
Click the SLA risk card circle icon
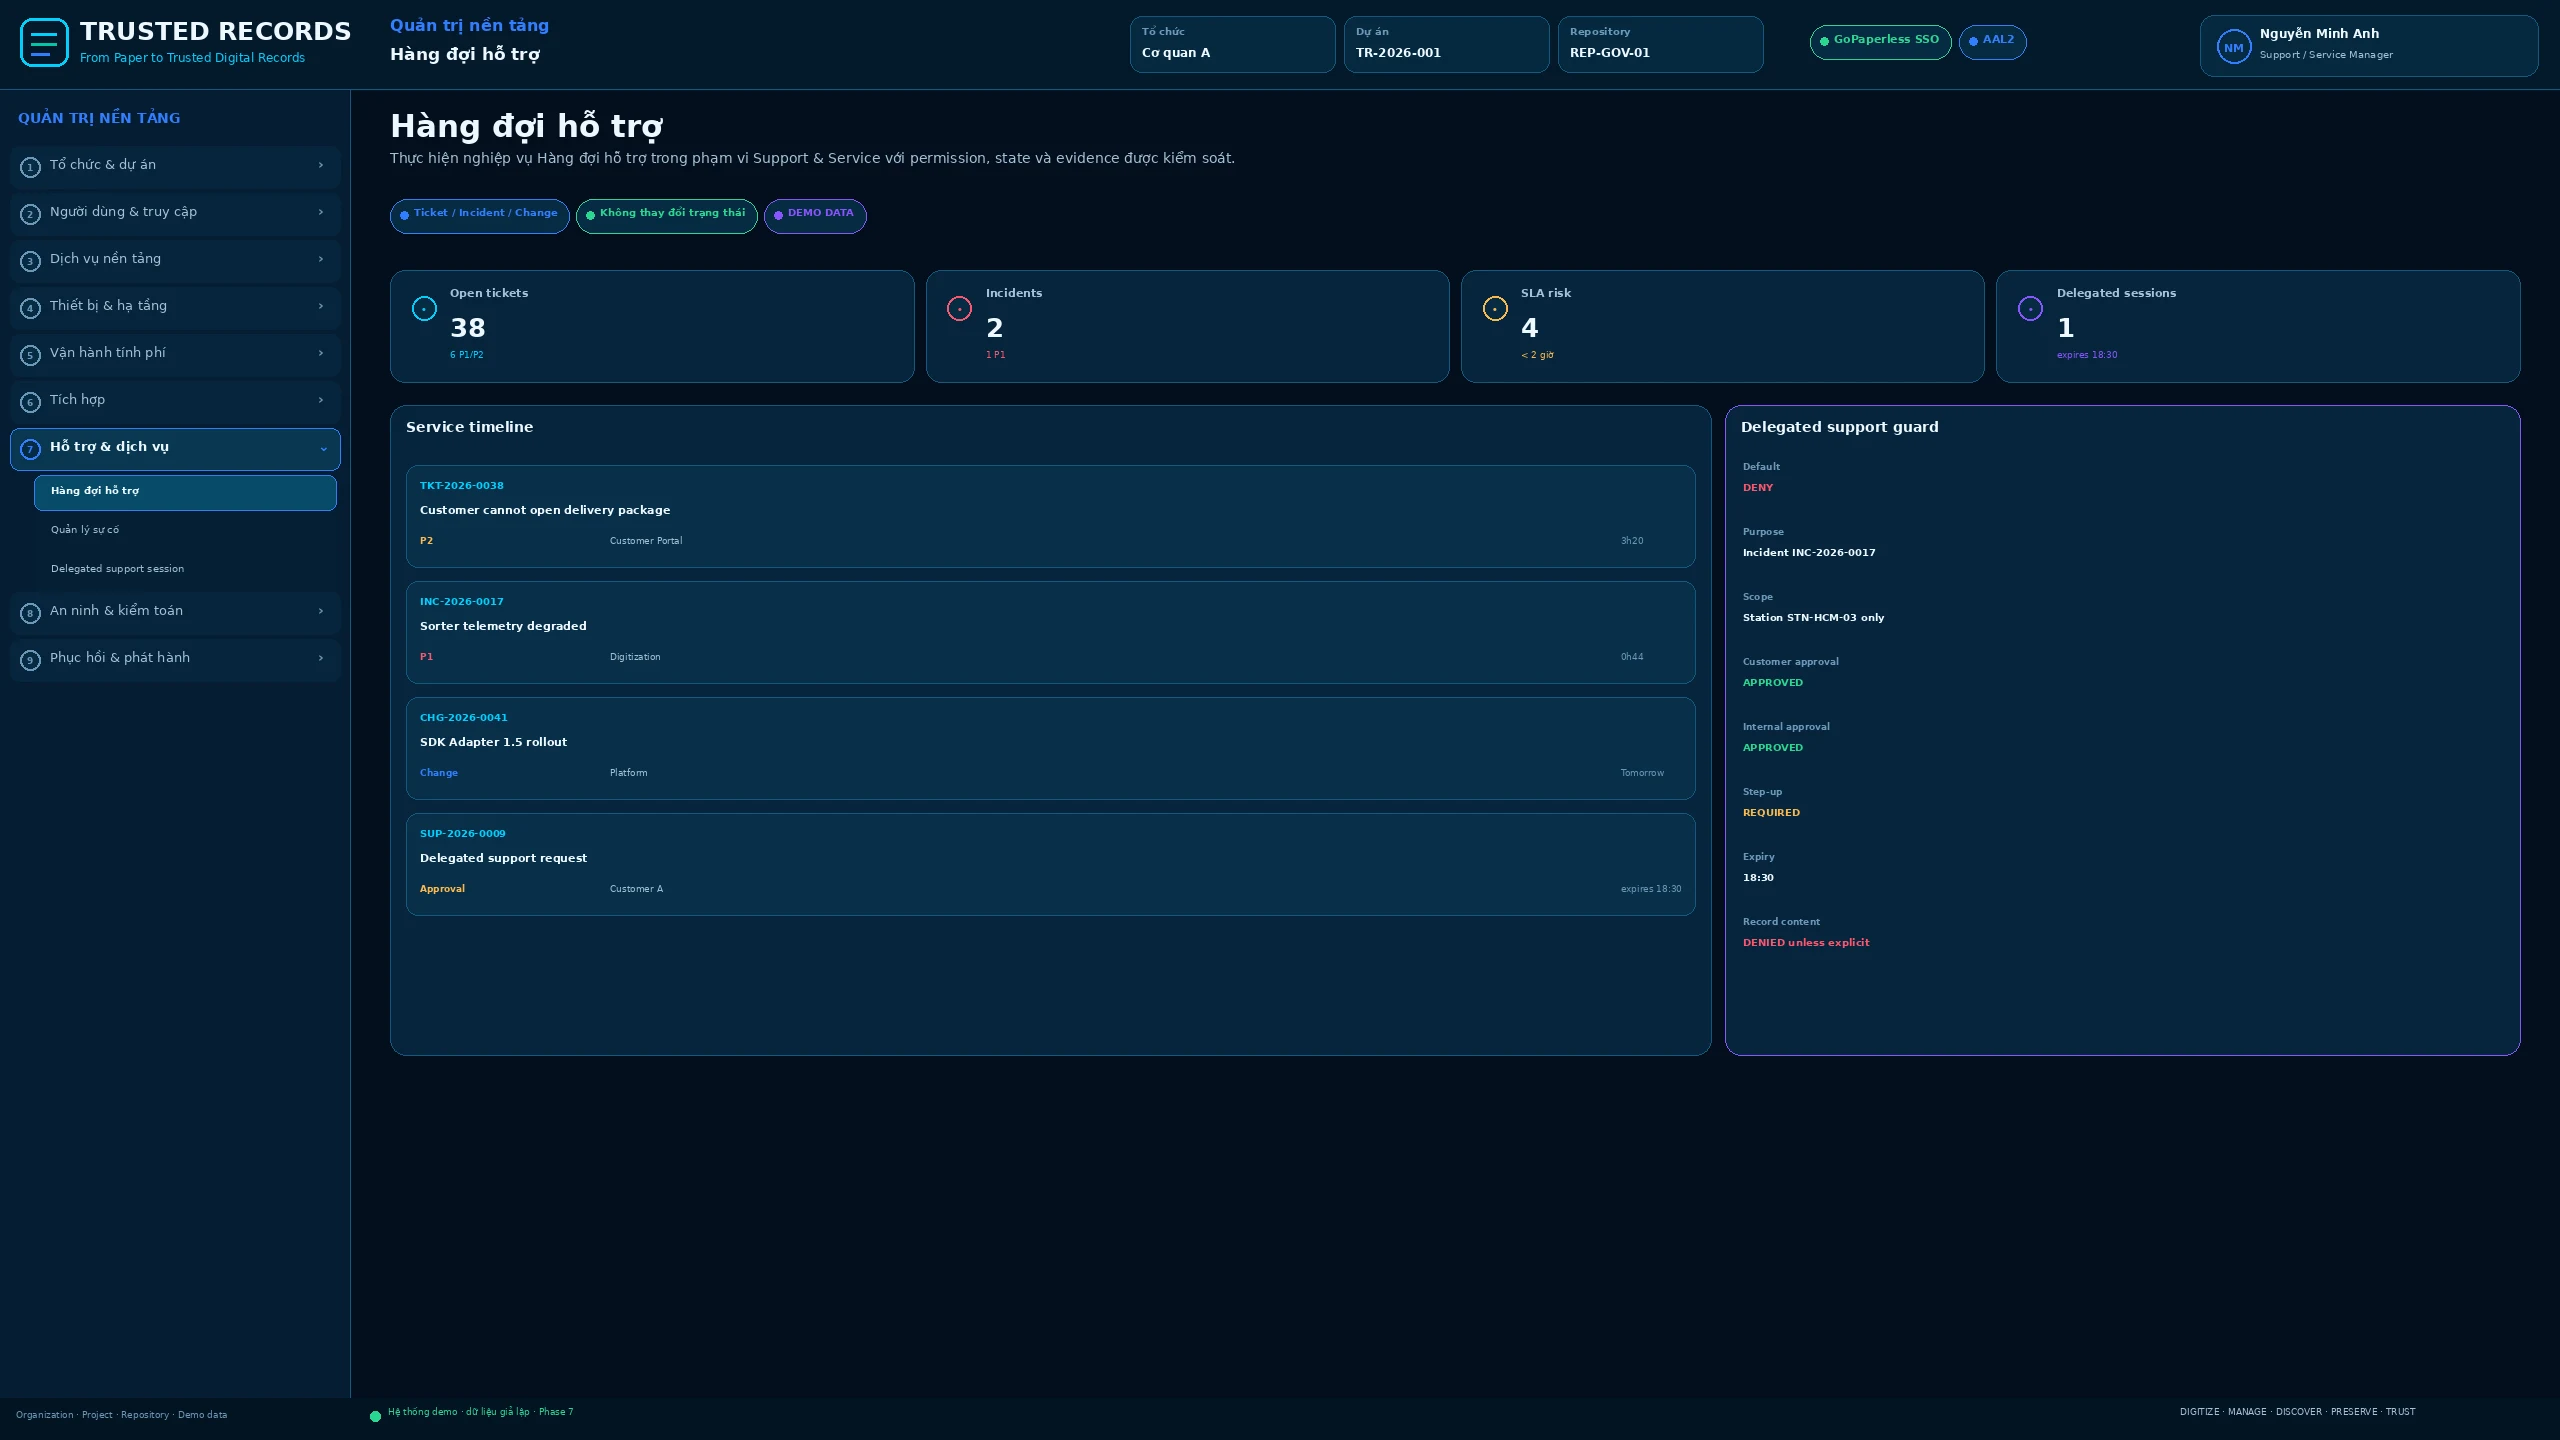point(1495,309)
